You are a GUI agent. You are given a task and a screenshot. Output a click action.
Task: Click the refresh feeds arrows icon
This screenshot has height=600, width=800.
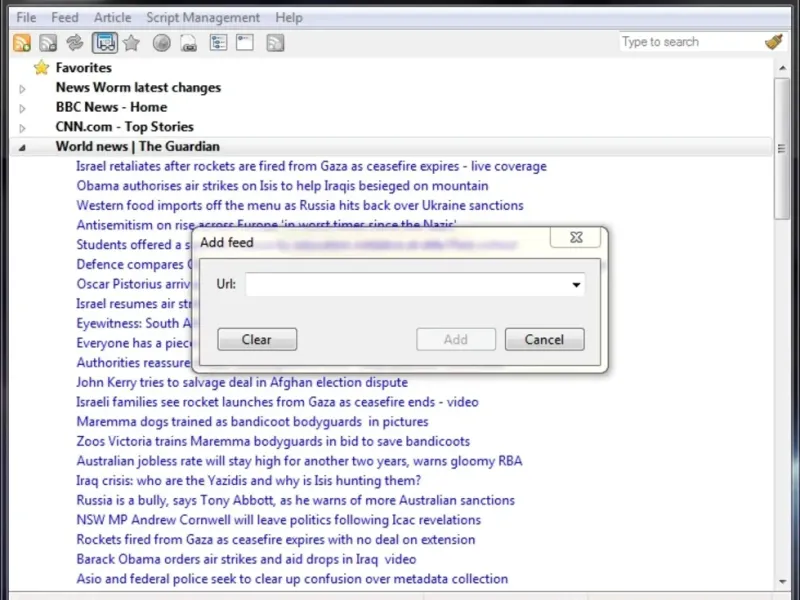[x=75, y=42]
